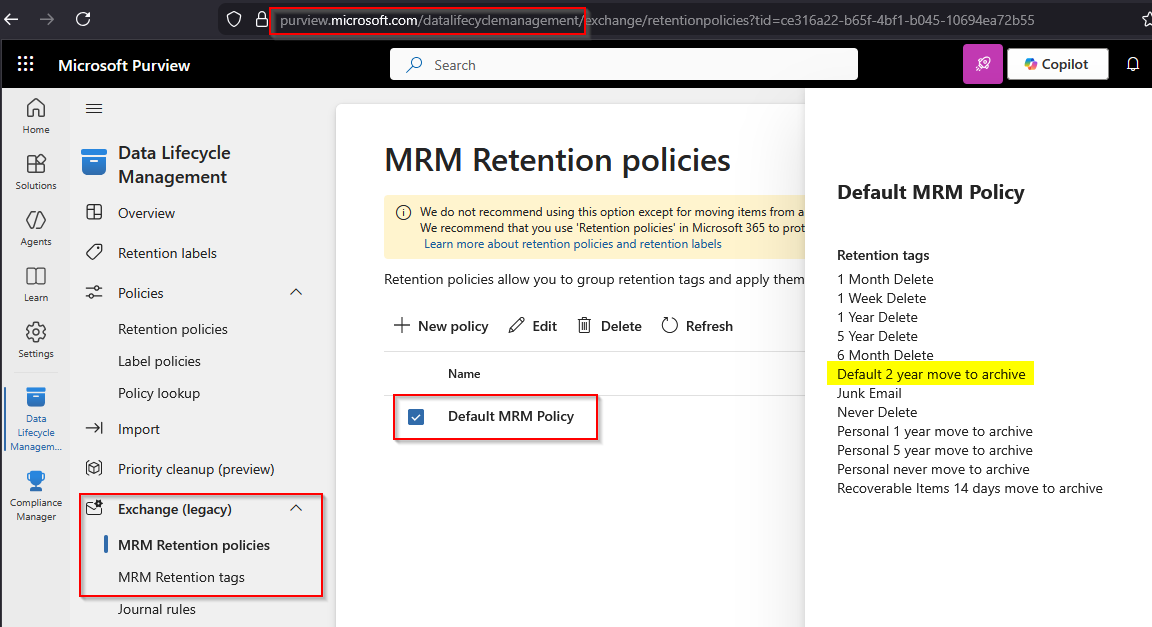The image size is (1152, 627).
Task: Click the purple rocket icon button
Action: coord(982,64)
